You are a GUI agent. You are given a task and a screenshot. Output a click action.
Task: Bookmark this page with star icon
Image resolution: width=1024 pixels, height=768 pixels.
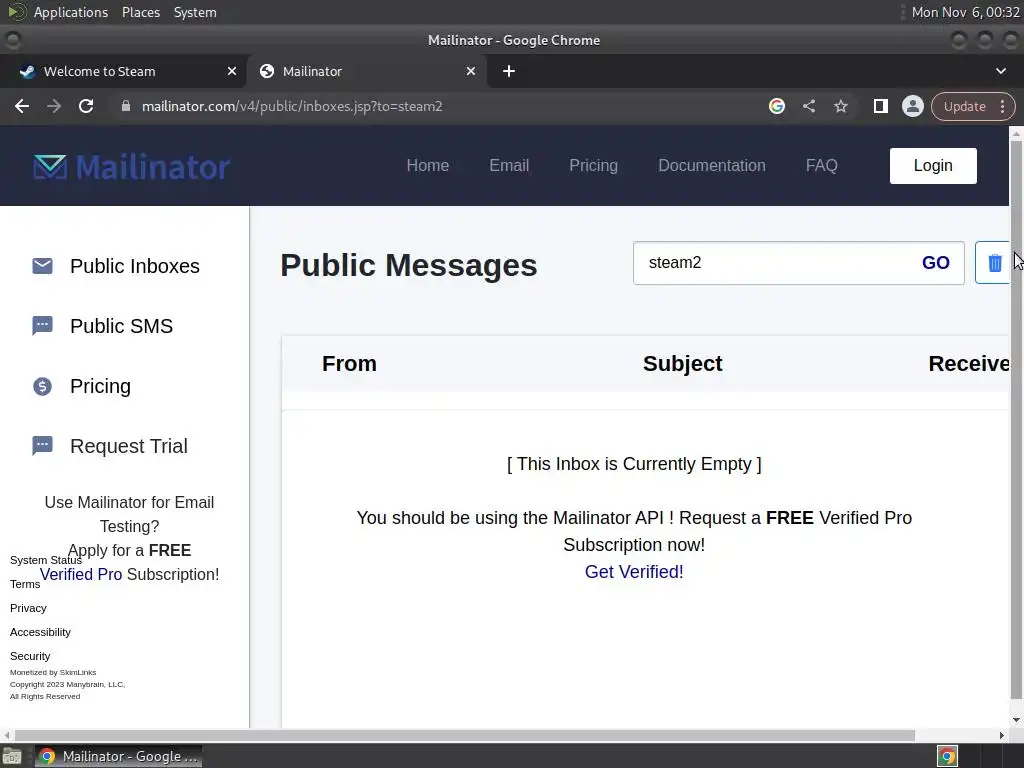coord(840,106)
